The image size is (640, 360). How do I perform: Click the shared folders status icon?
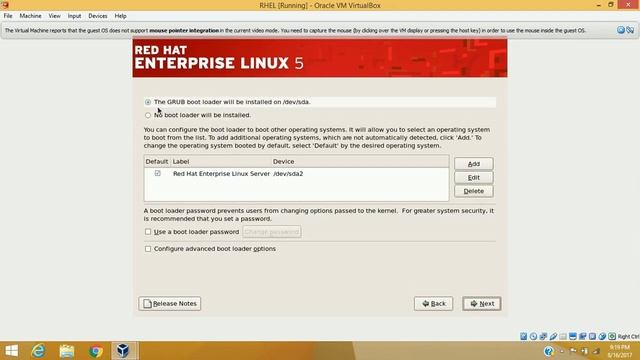[563, 336]
